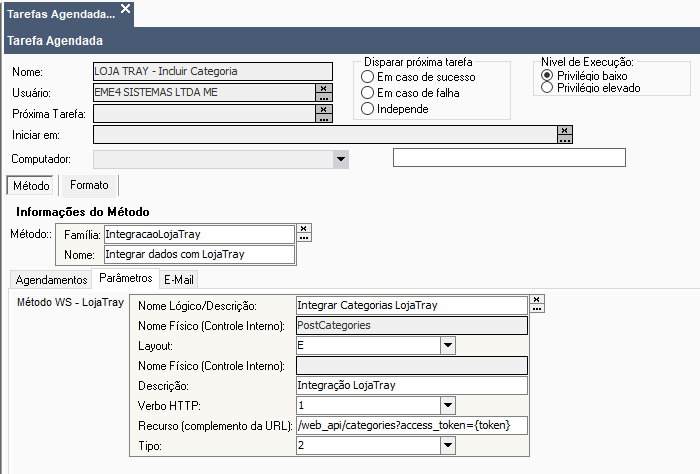
Task: Click the Disparar próxima tarefa group label
Action: click(418, 62)
